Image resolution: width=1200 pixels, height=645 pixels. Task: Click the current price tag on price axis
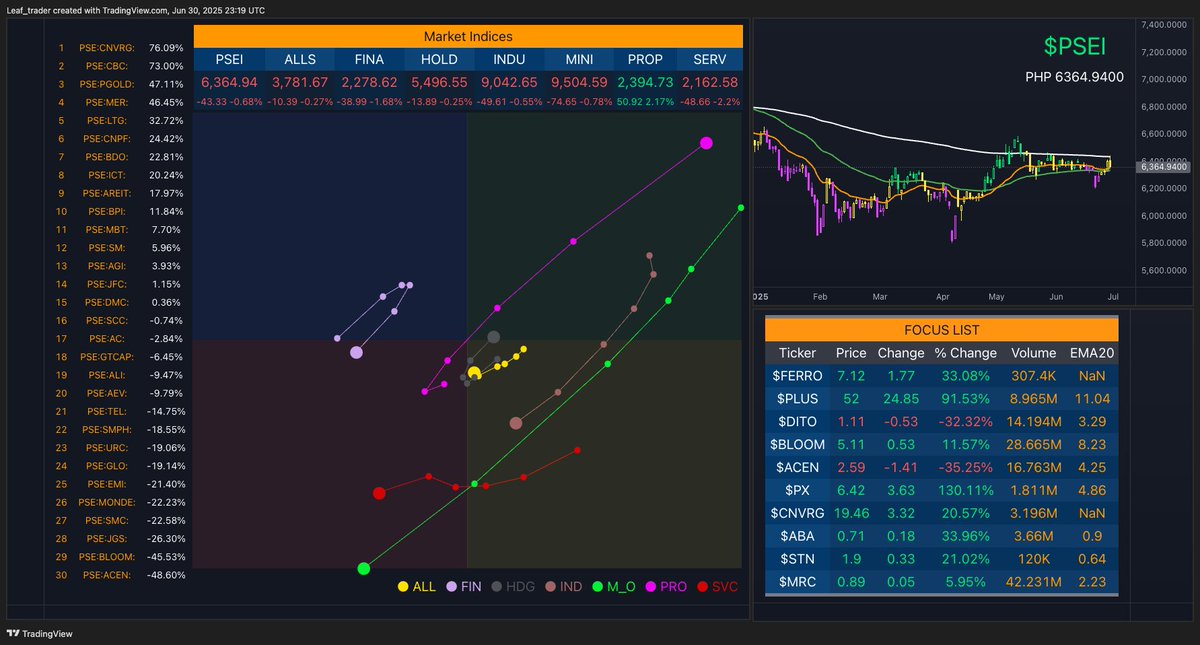tap(1163, 167)
